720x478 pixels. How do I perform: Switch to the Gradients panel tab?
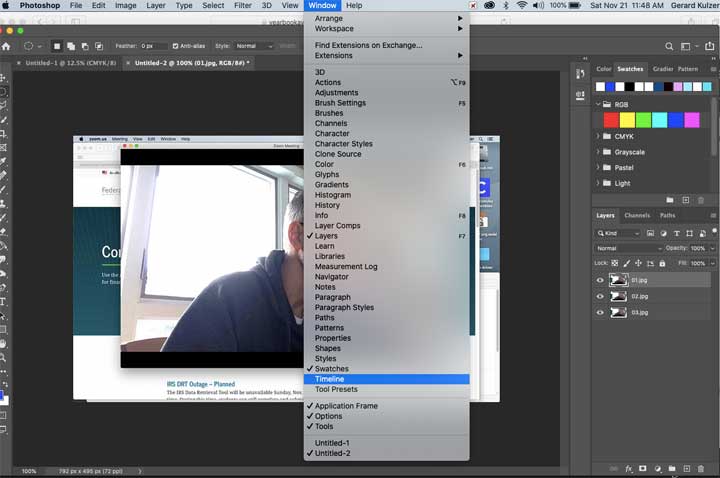[x=663, y=69]
